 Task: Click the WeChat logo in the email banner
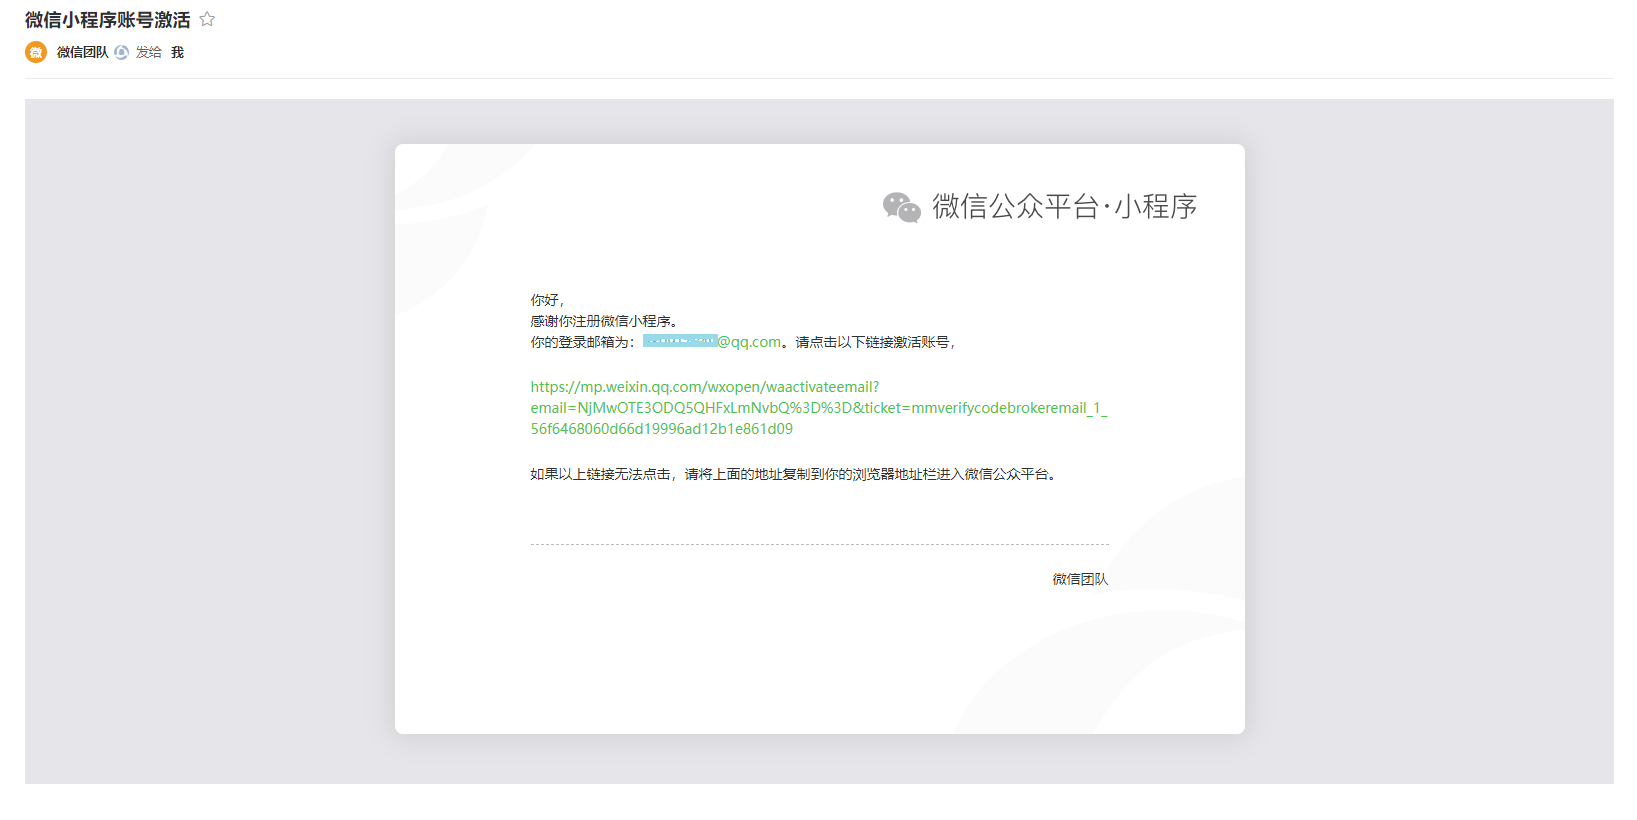click(901, 207)
